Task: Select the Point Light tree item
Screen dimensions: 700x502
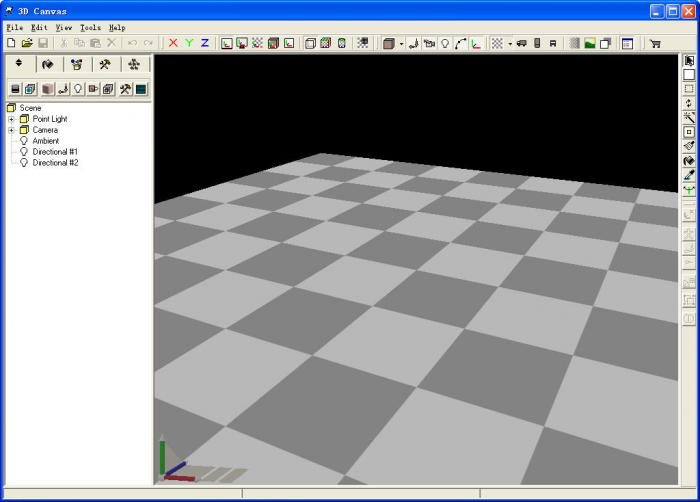Action: pos(50,119)
